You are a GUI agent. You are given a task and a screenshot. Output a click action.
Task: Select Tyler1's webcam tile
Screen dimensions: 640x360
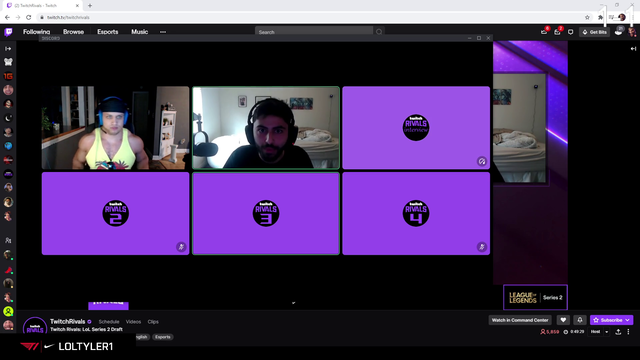click(116, 128)
